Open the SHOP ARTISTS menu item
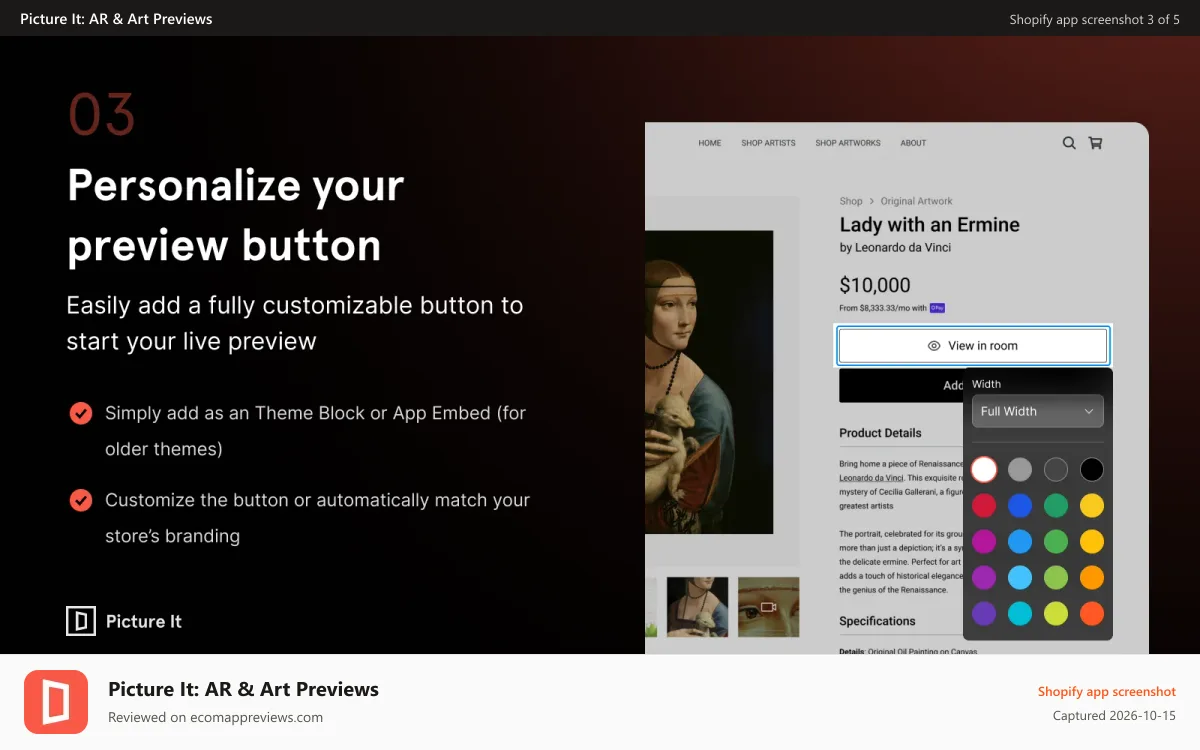This screenshot has width=1200, height=750. 768,143
